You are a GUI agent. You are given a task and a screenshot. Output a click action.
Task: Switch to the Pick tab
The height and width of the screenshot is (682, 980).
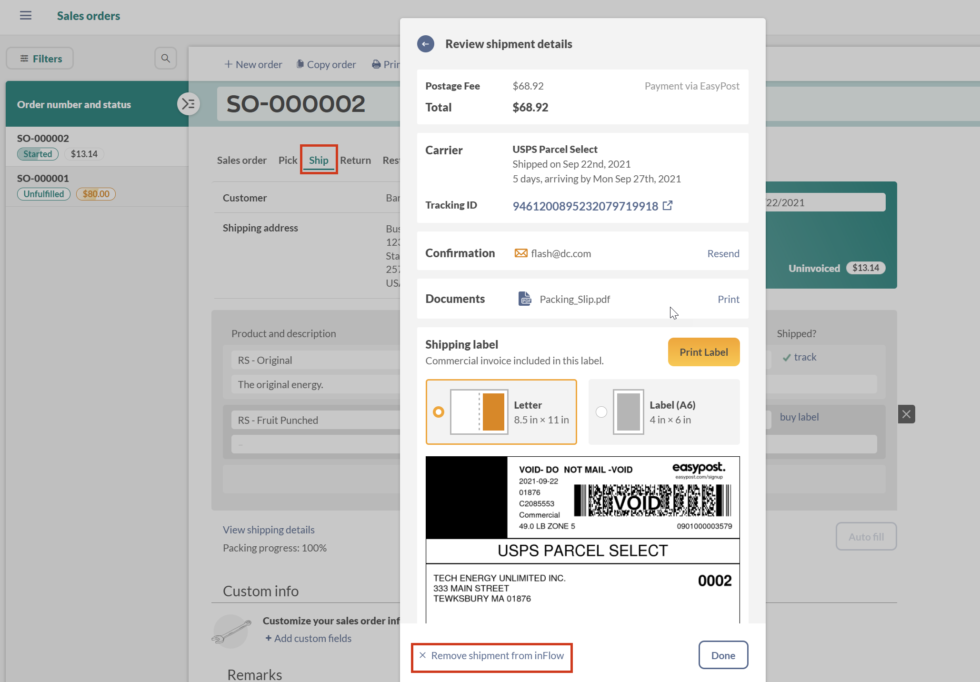(x=287, y=160)
